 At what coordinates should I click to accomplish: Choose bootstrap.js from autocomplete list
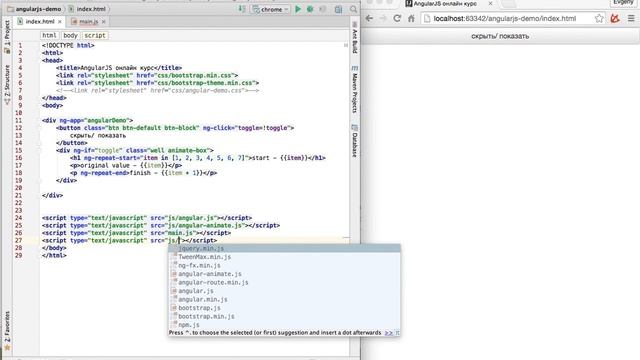[284, 308]
